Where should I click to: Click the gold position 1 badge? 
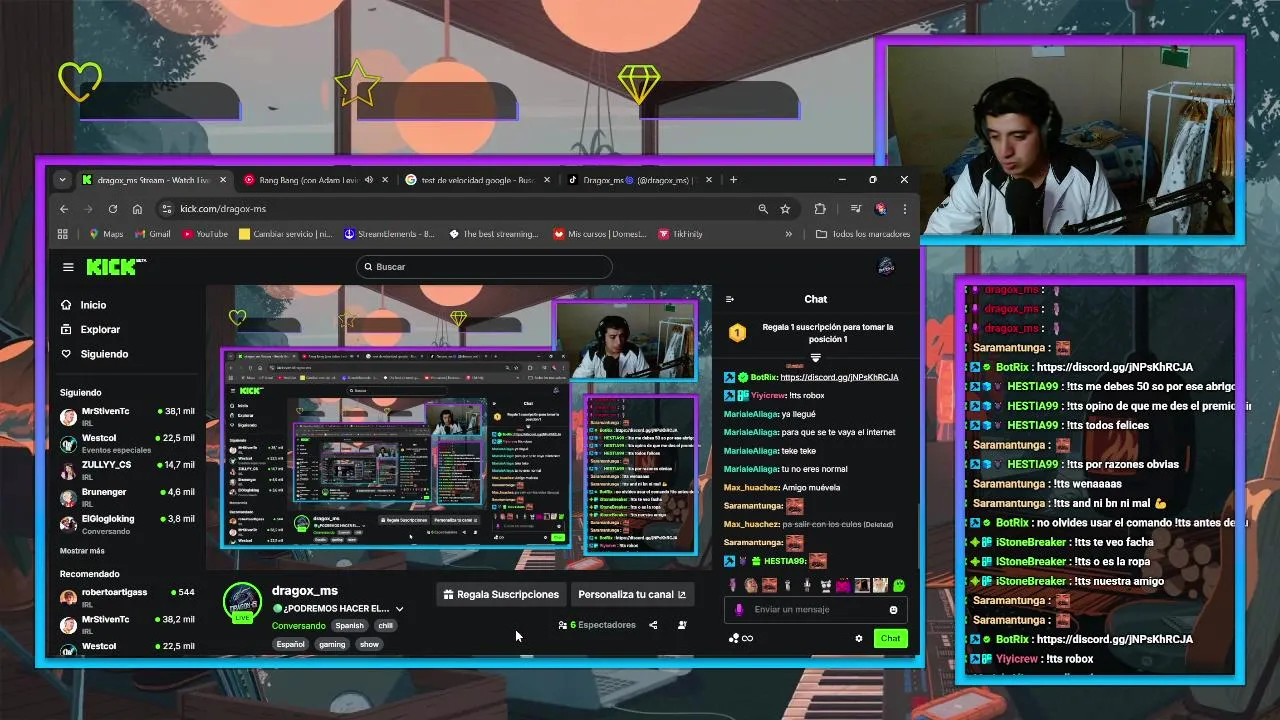(x=737, y=333)
